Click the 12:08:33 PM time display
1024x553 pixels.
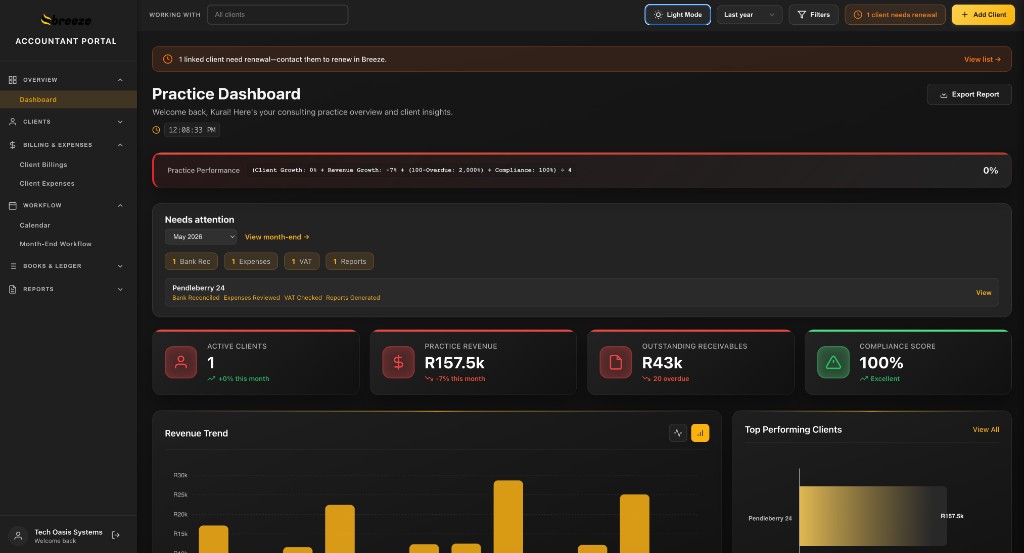point(191,130)
